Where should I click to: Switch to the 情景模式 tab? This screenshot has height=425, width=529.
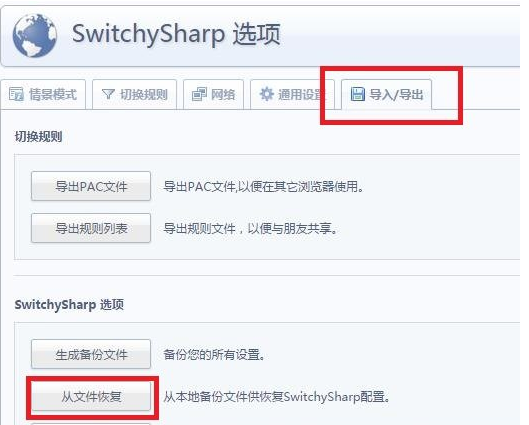point(43,95)
